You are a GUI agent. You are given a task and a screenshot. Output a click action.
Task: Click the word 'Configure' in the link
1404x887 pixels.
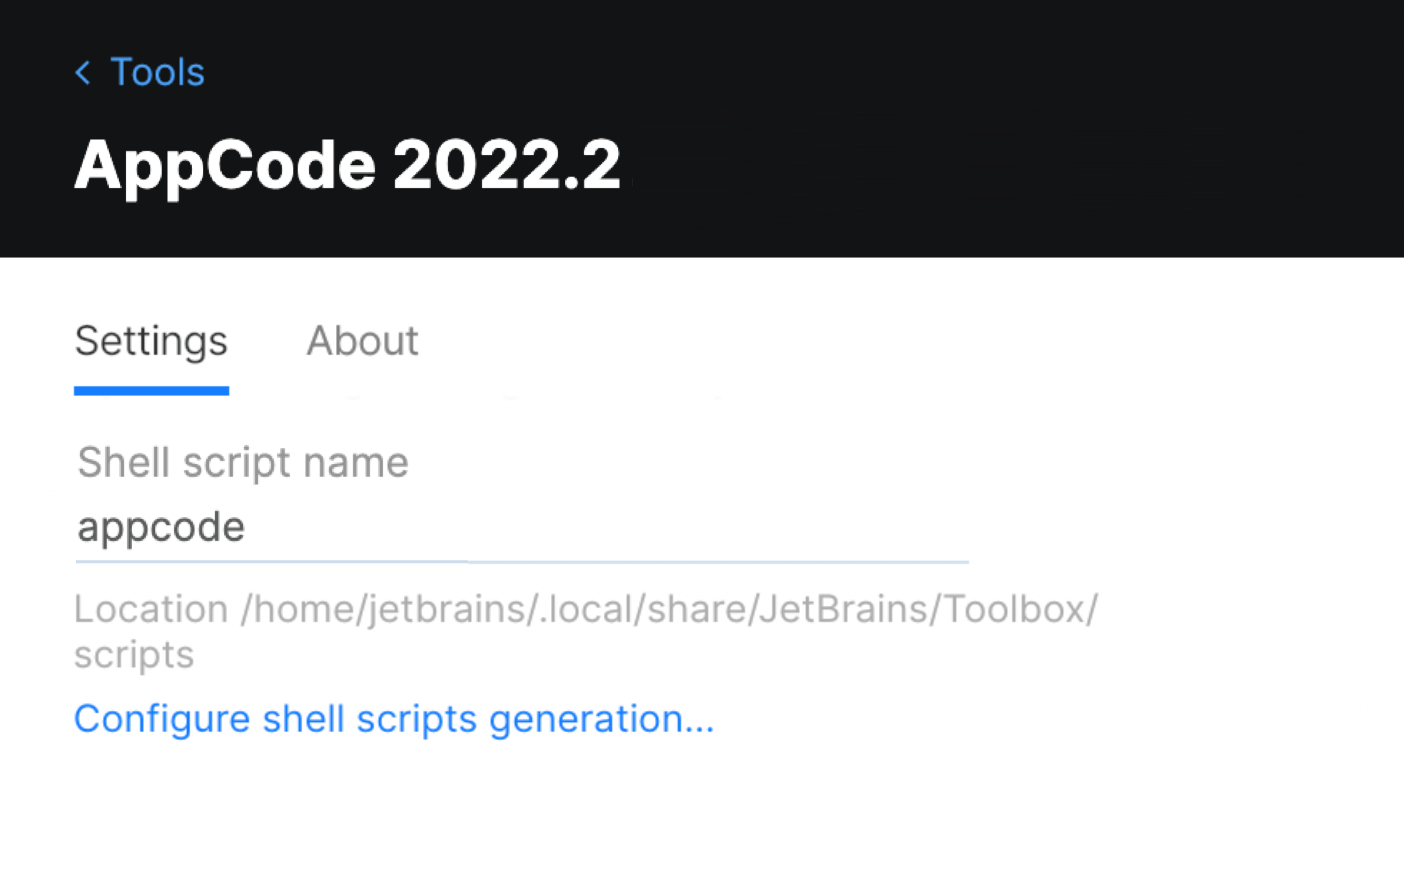pos(162,720)
